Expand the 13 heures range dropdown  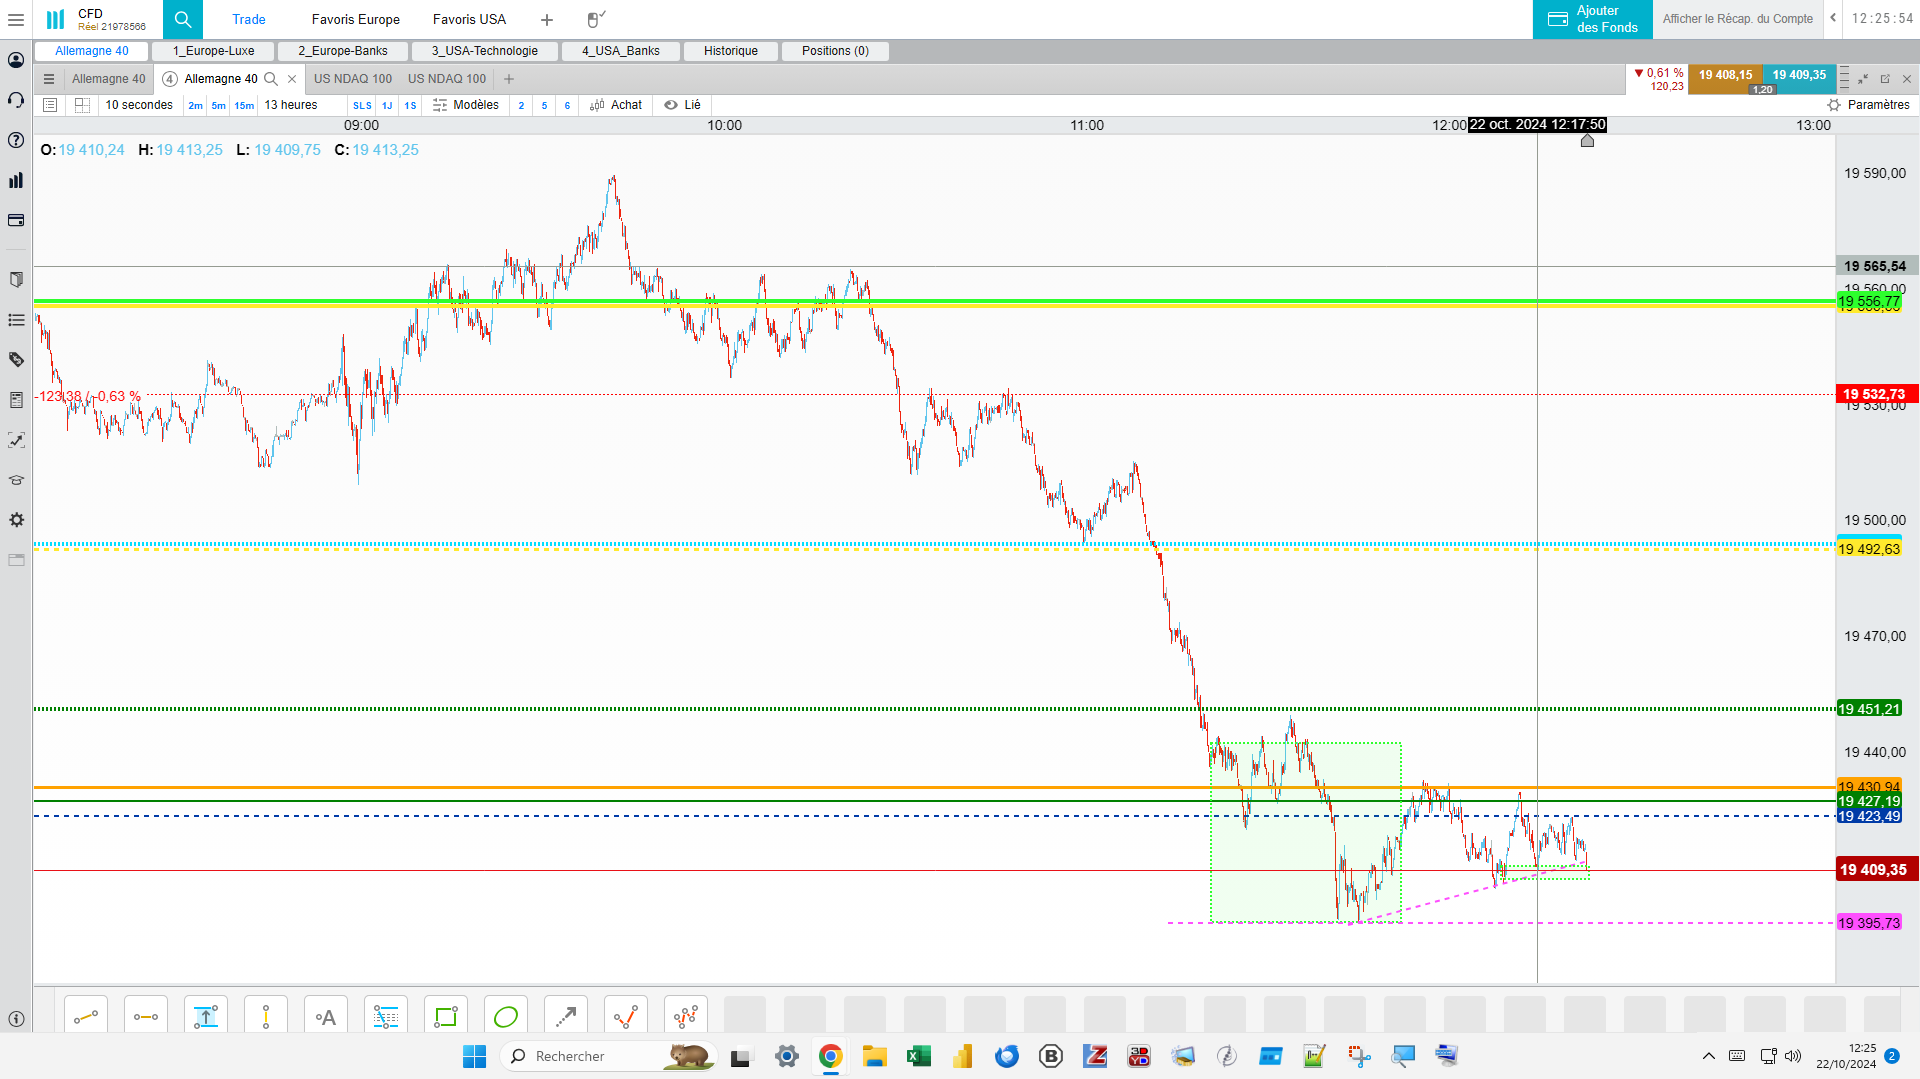coord(291,105)
